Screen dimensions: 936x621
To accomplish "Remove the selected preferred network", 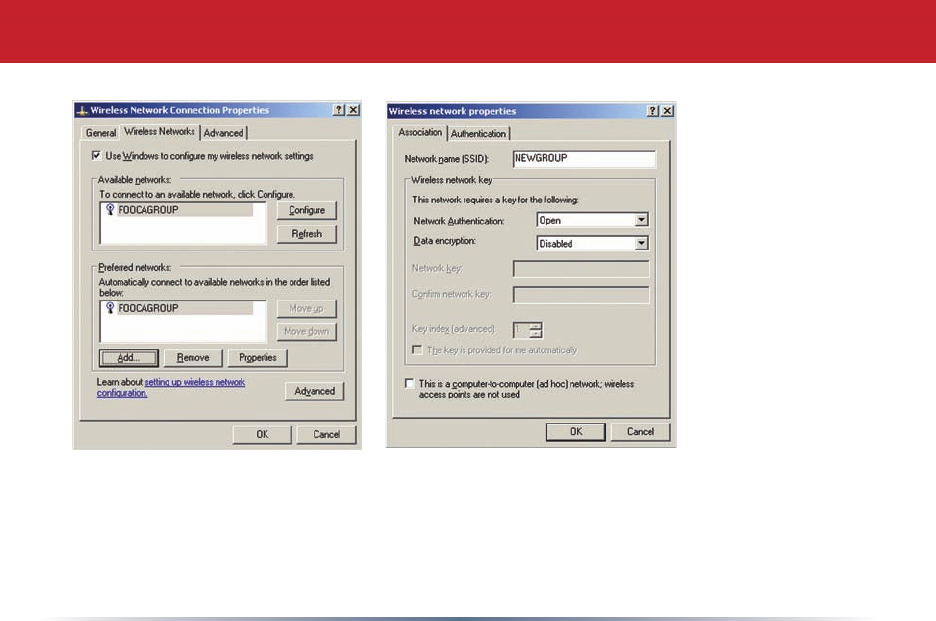I will 193,358.
